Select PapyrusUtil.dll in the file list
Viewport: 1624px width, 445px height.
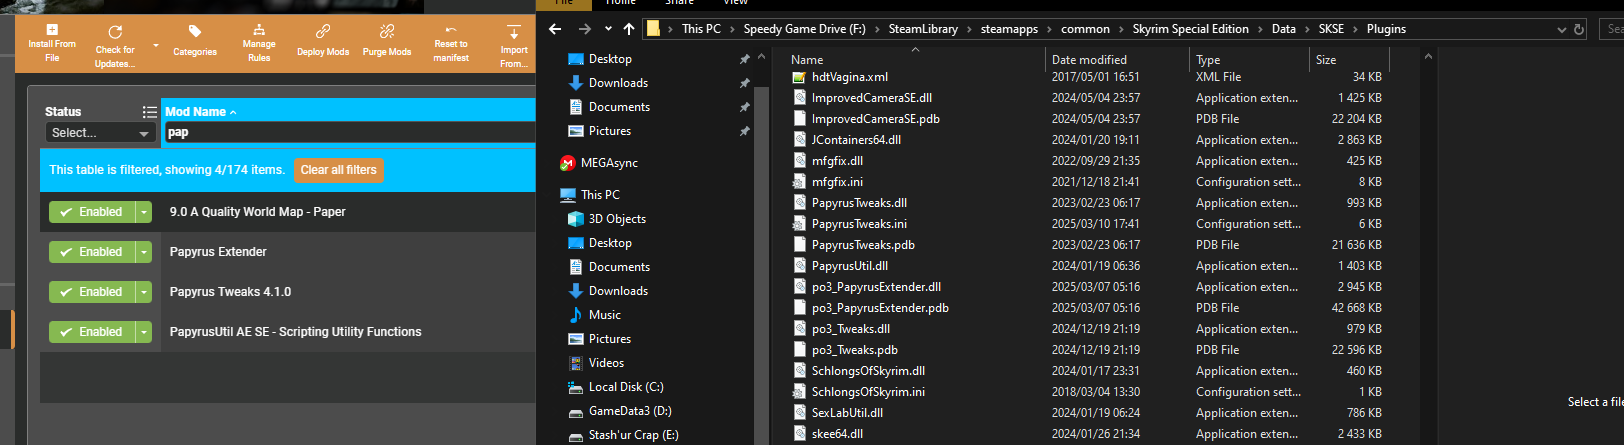tap(849, 266)
